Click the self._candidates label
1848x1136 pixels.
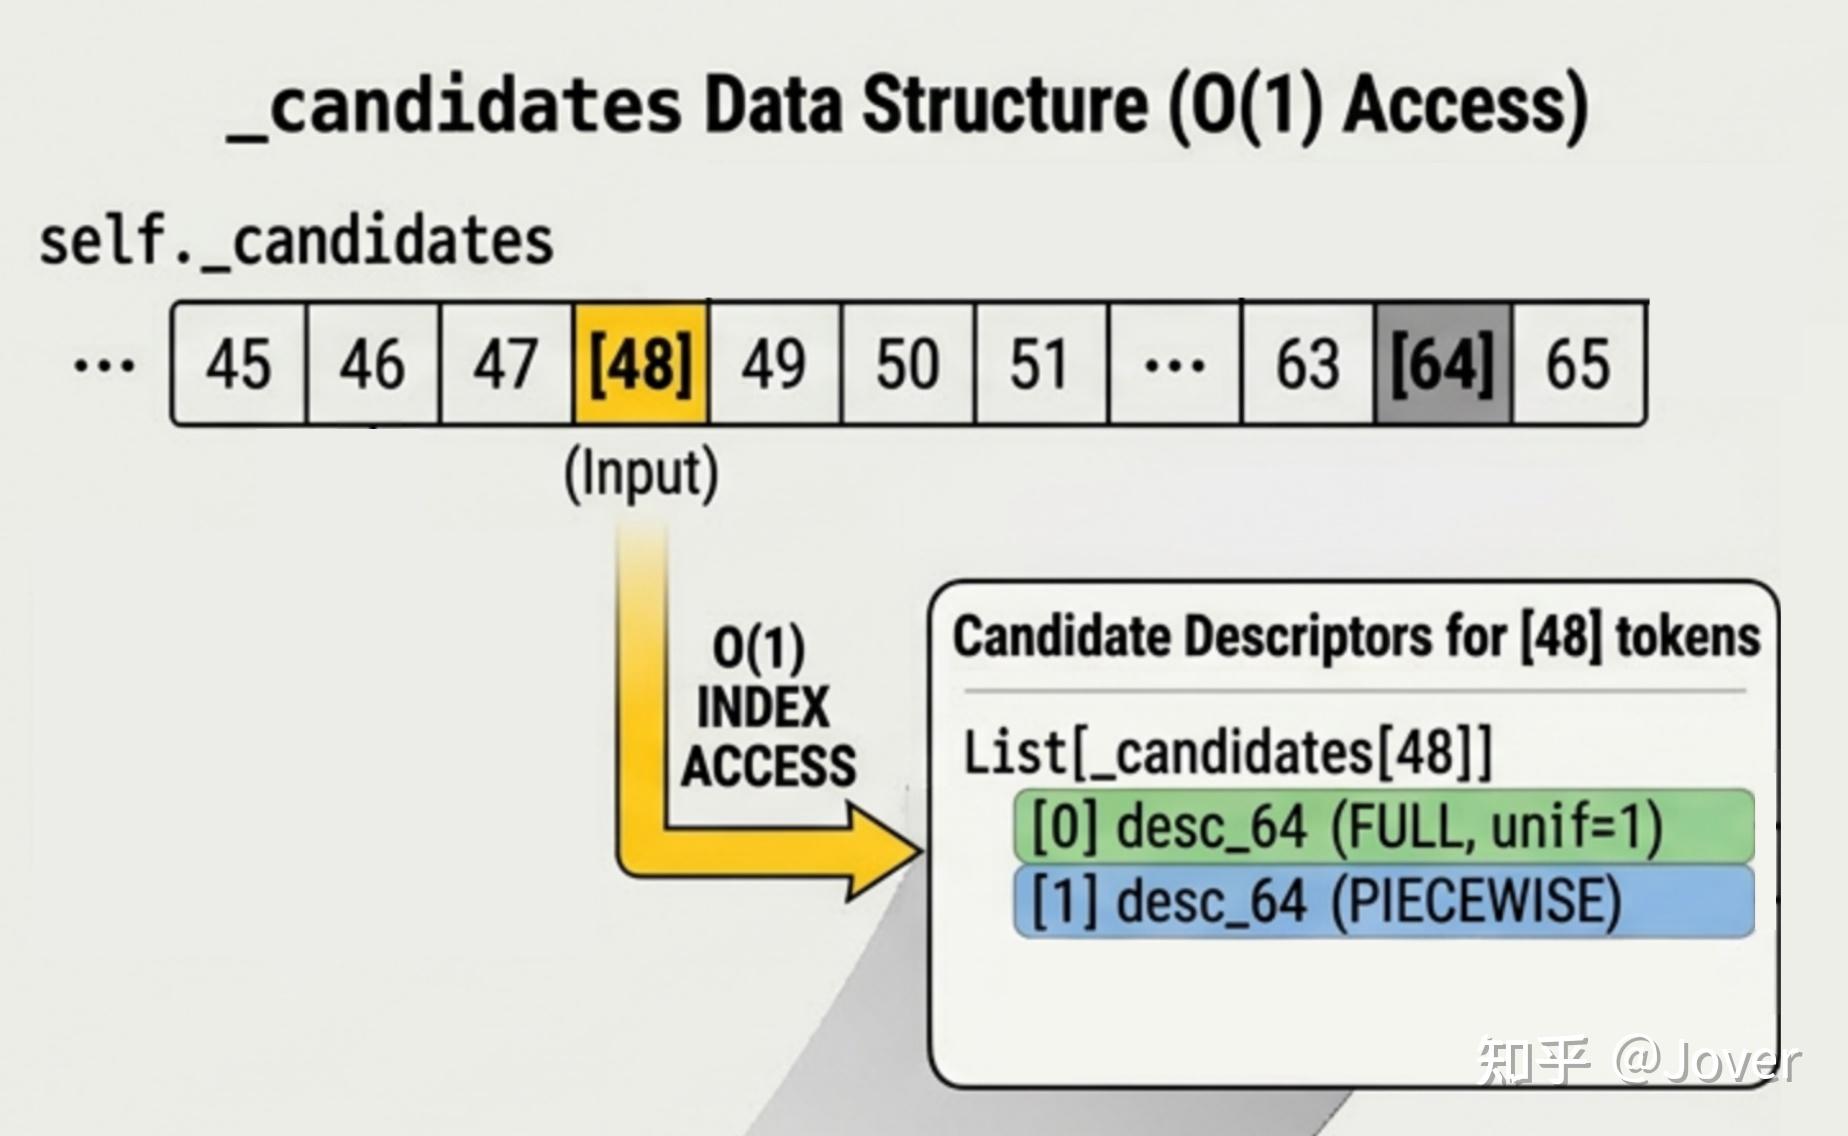click(296, 243)
